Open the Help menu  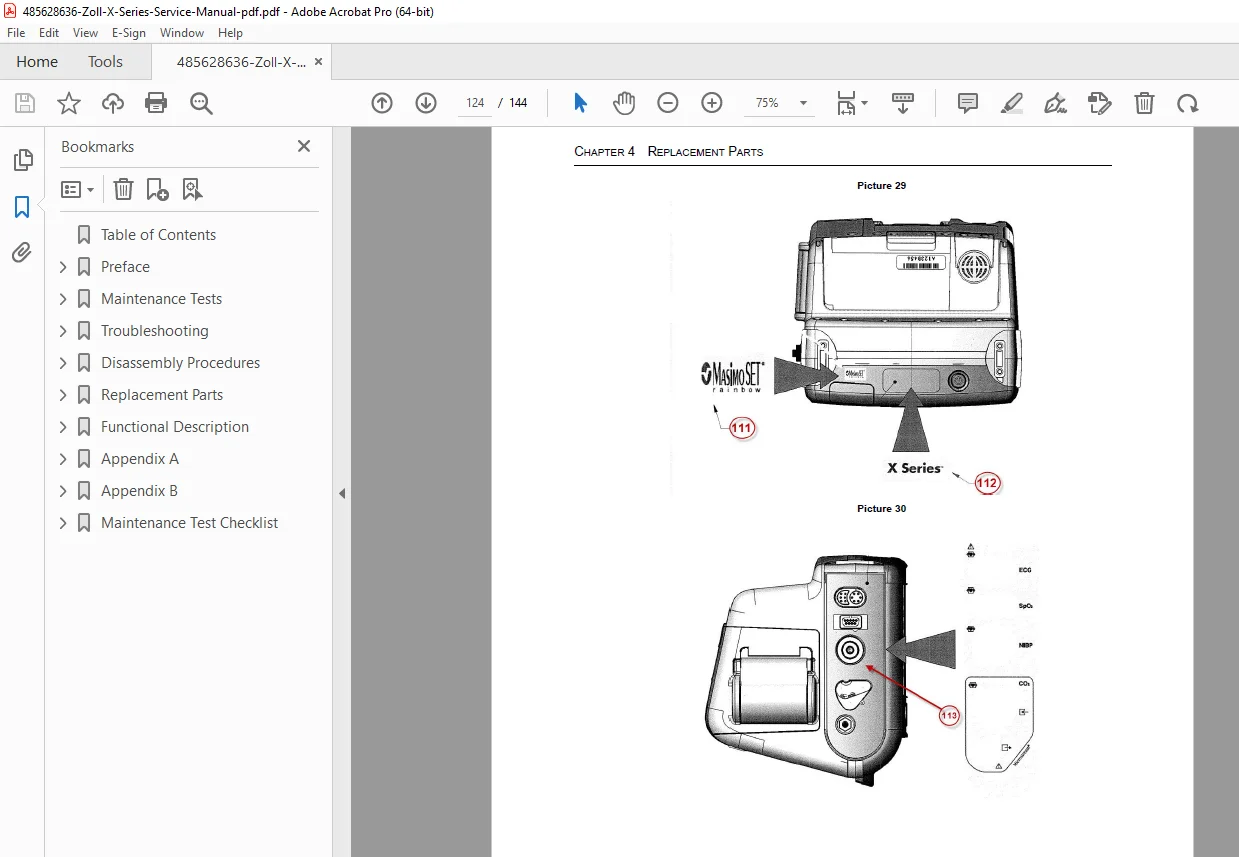pyautogui.click(x=231, y=33)
